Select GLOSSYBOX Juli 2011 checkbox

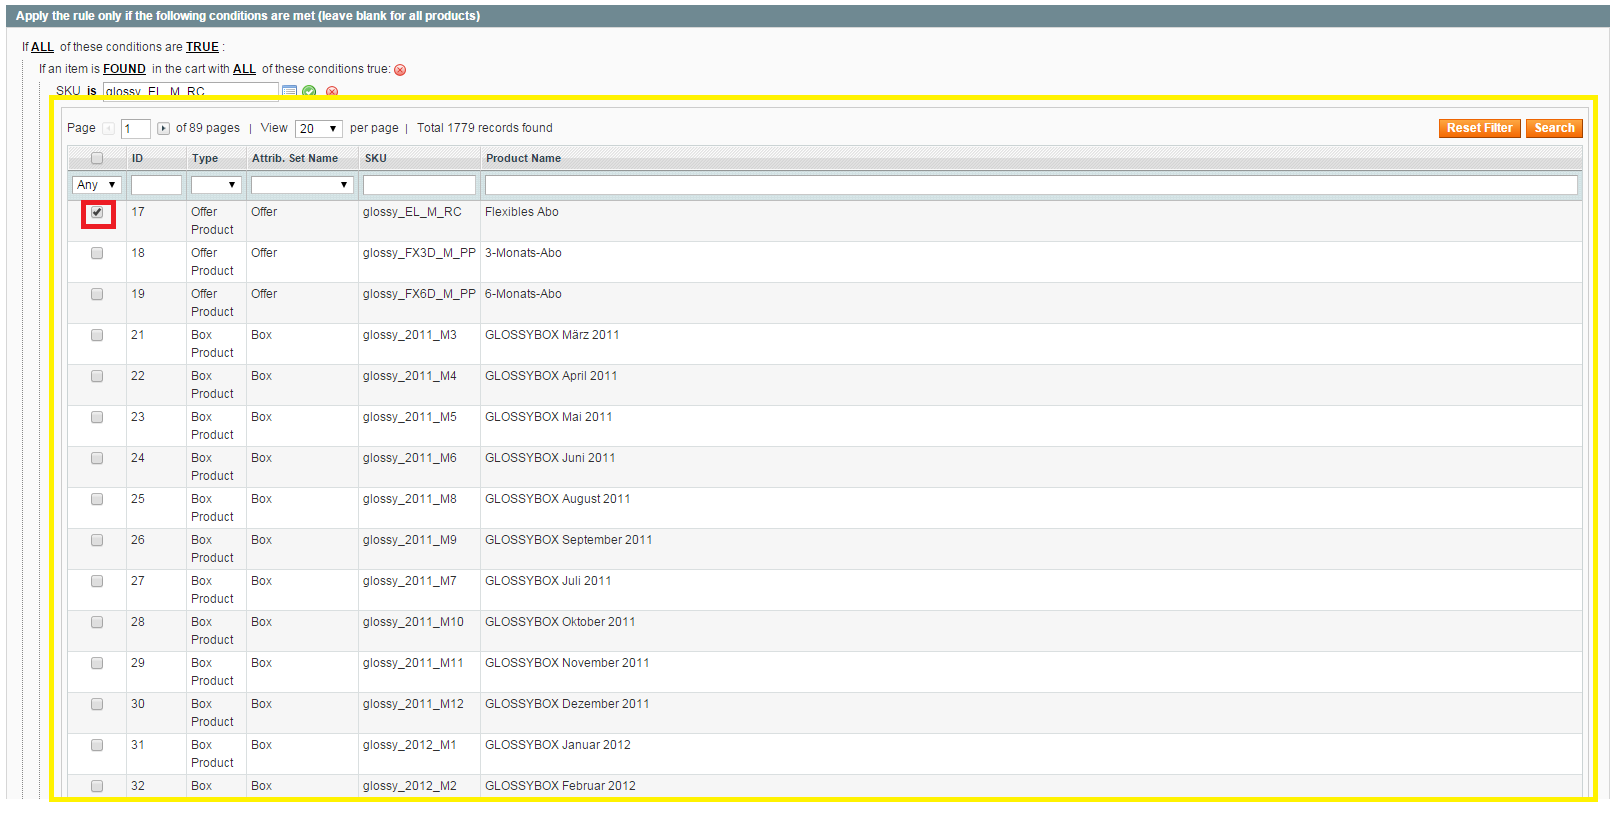click(x=97, y=581)
